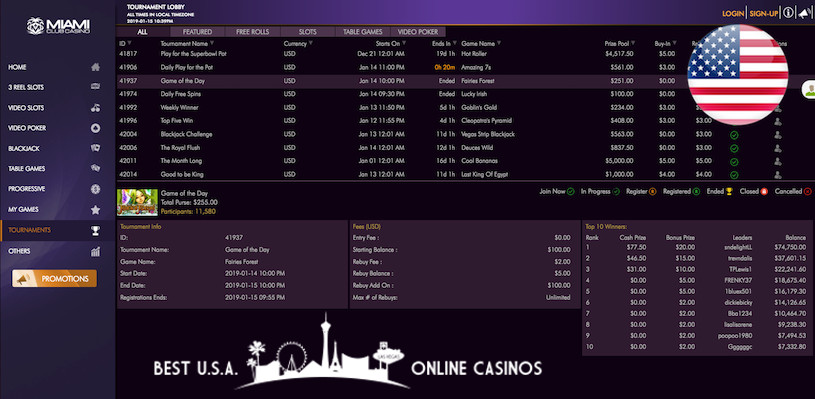Click the Promotions button
This screenshot has width=815, height=399.
pos(55,279)
